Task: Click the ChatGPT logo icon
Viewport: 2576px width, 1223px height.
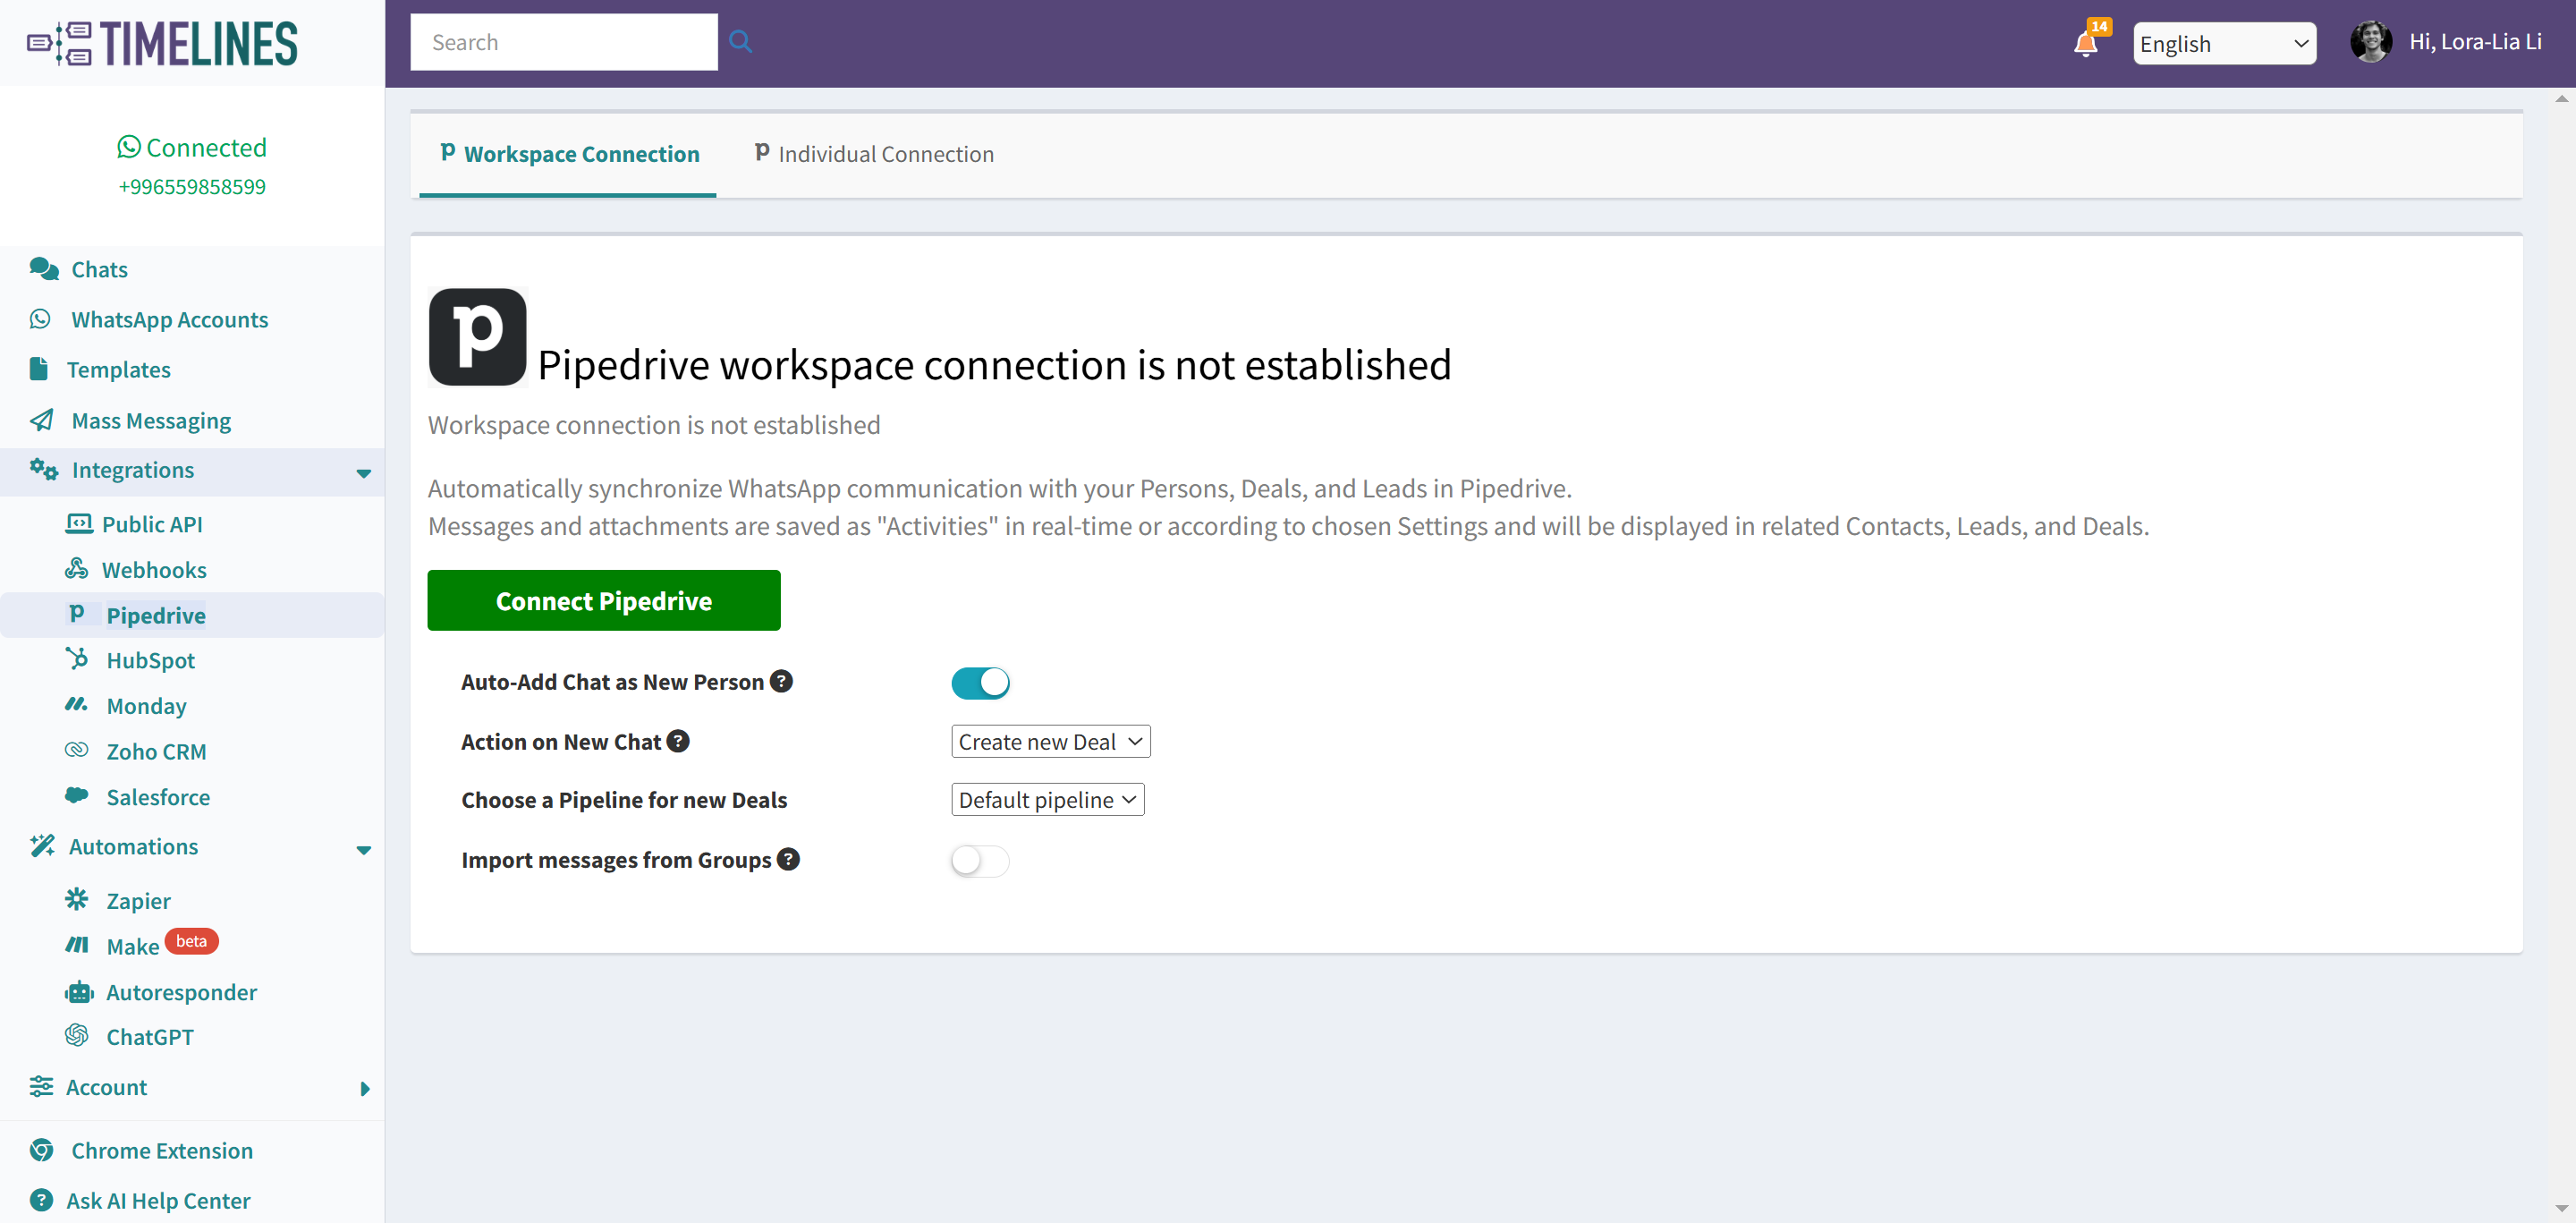Action: pyautogui.click(x=77, y=1035)
